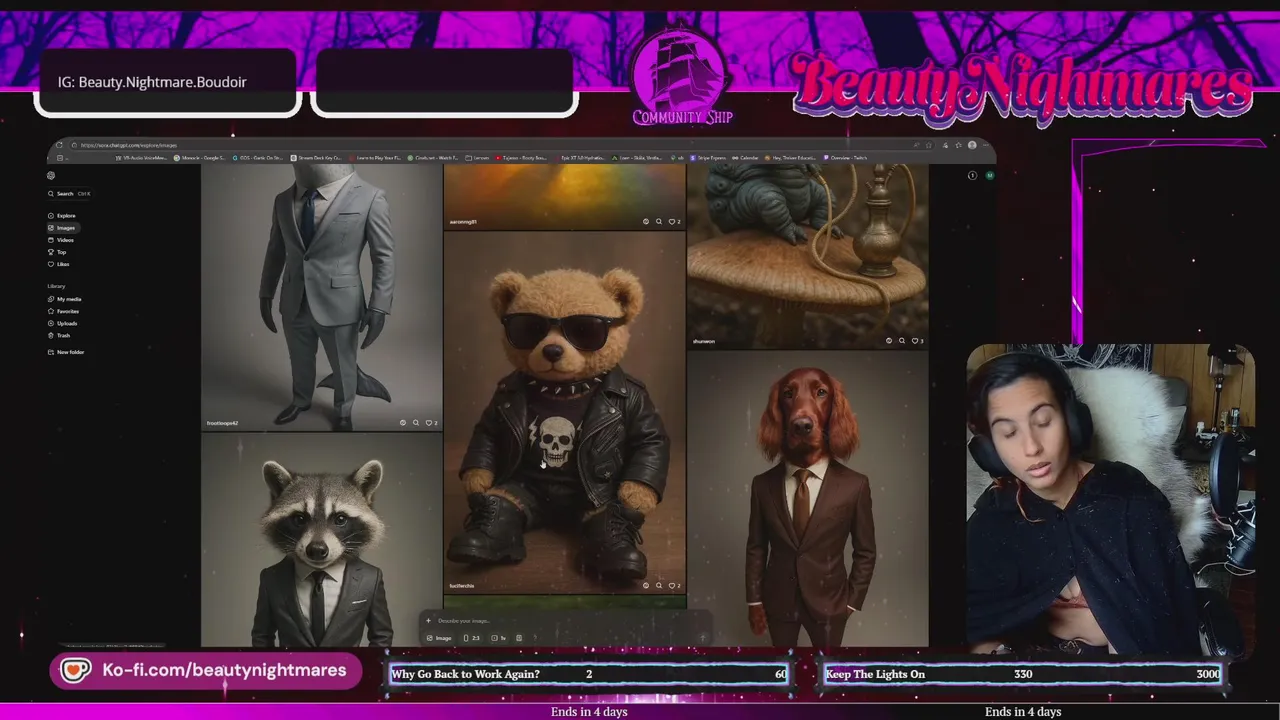The image size is (1280, 720).
Task: Open the shark in gray suit thumbnail
Action: coord(321,297)
